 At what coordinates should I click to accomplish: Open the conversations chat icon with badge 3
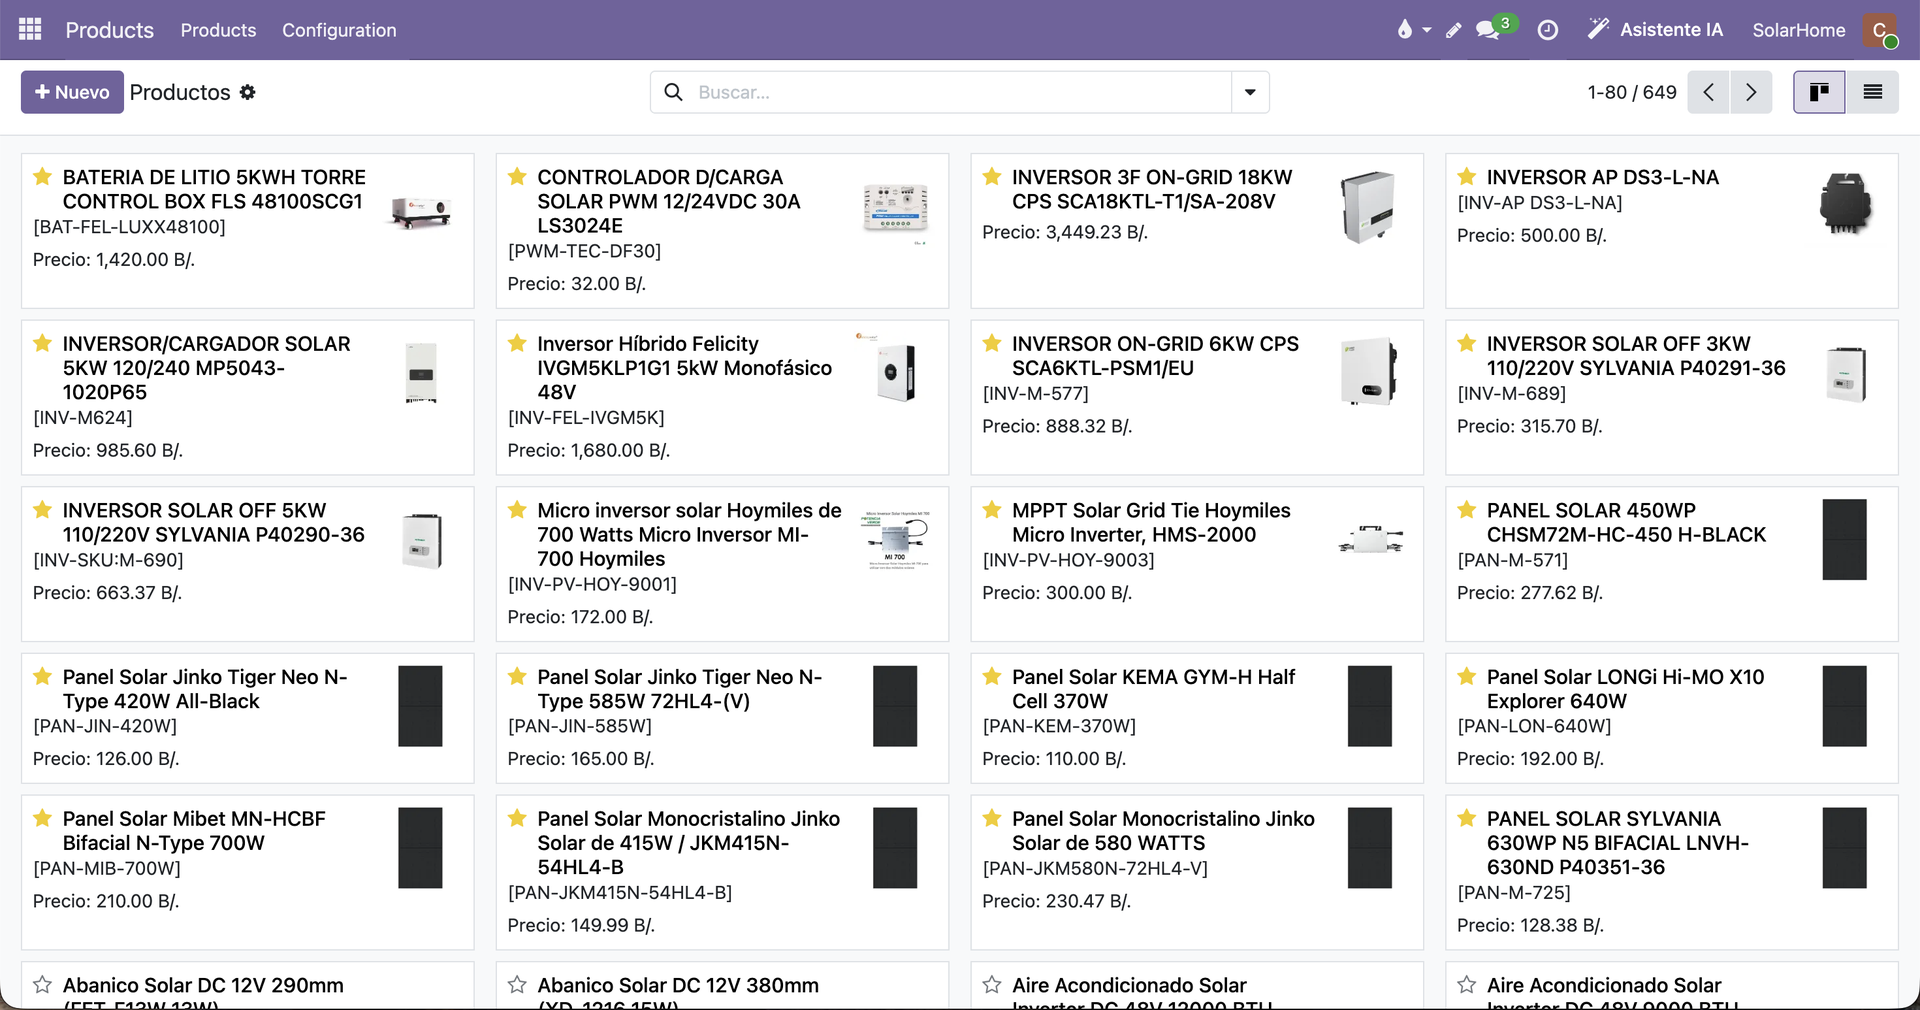[x=1488, y=30]
